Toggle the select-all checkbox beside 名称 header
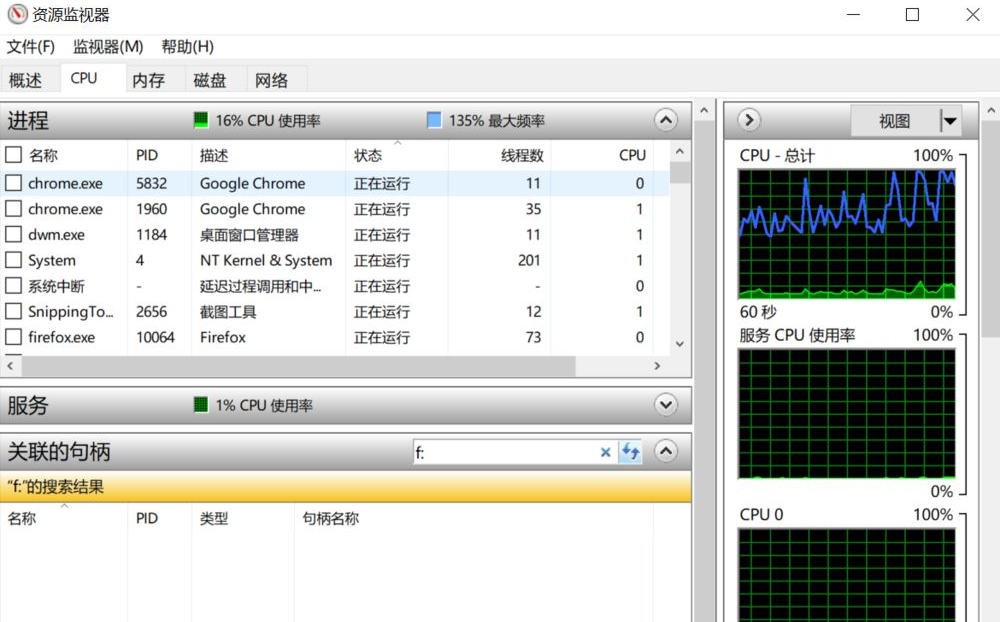1000x622 pixels. point(14,155)
